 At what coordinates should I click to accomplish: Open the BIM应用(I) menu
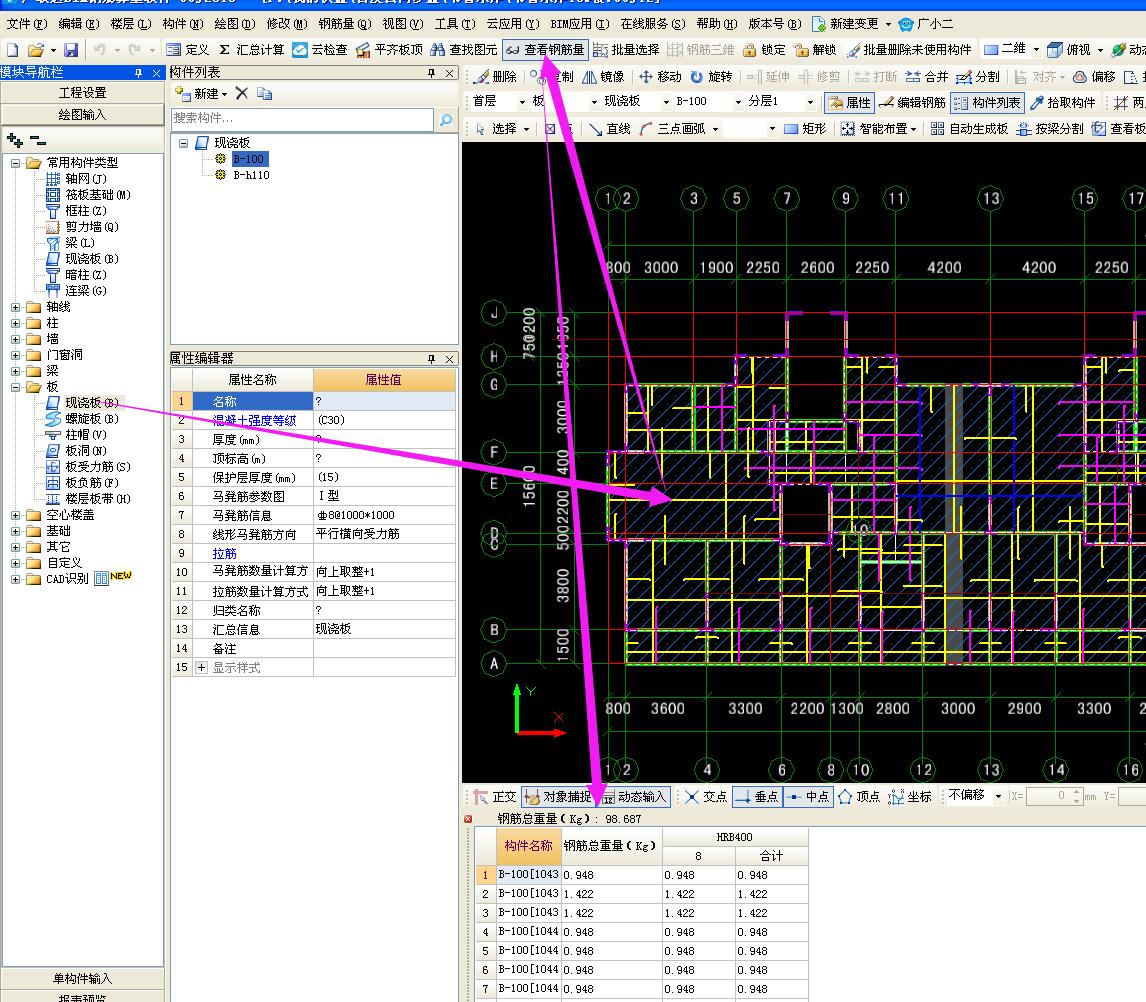[x=580, y=24]
